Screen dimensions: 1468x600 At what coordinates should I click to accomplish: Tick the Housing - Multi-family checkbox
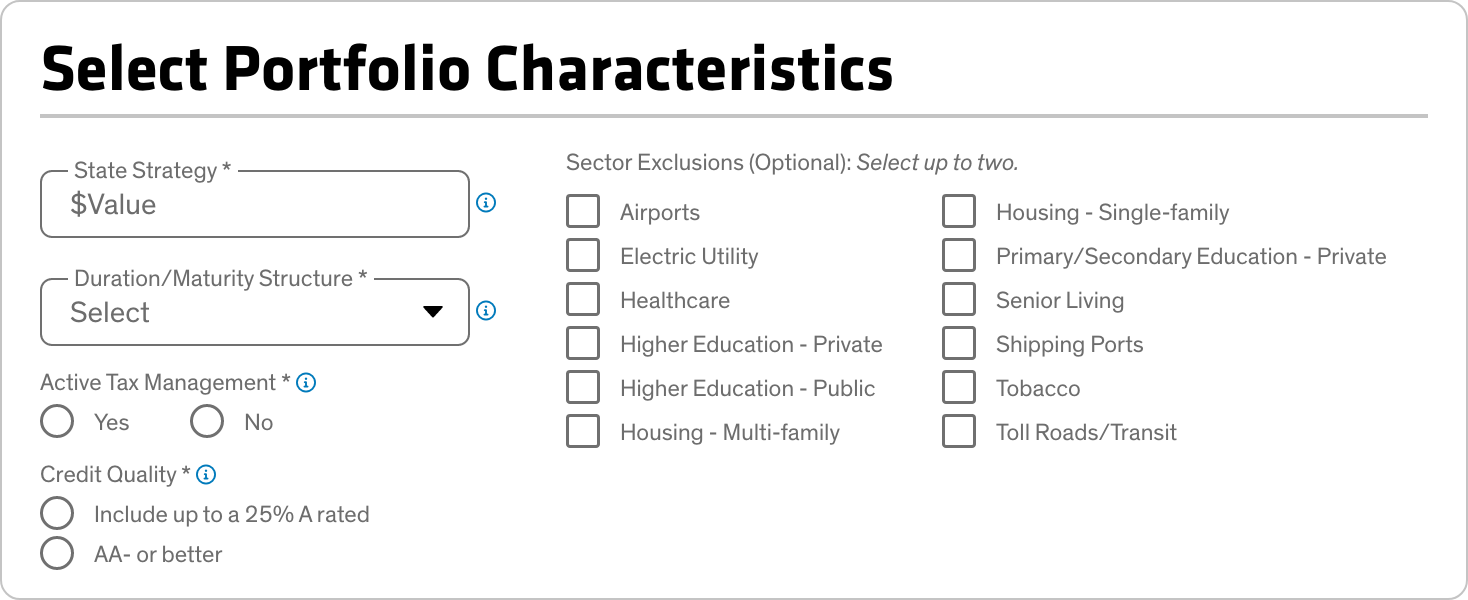(583, 432)
